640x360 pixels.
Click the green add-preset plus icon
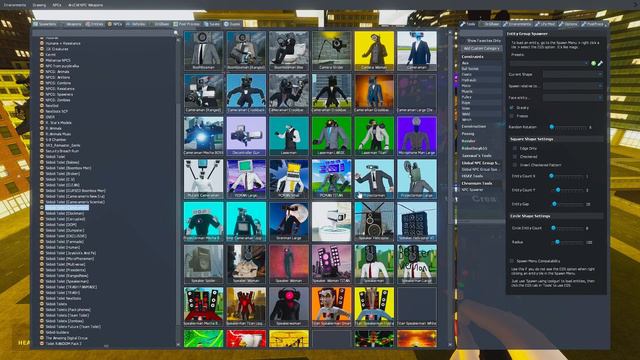click(x=593, y=63)
